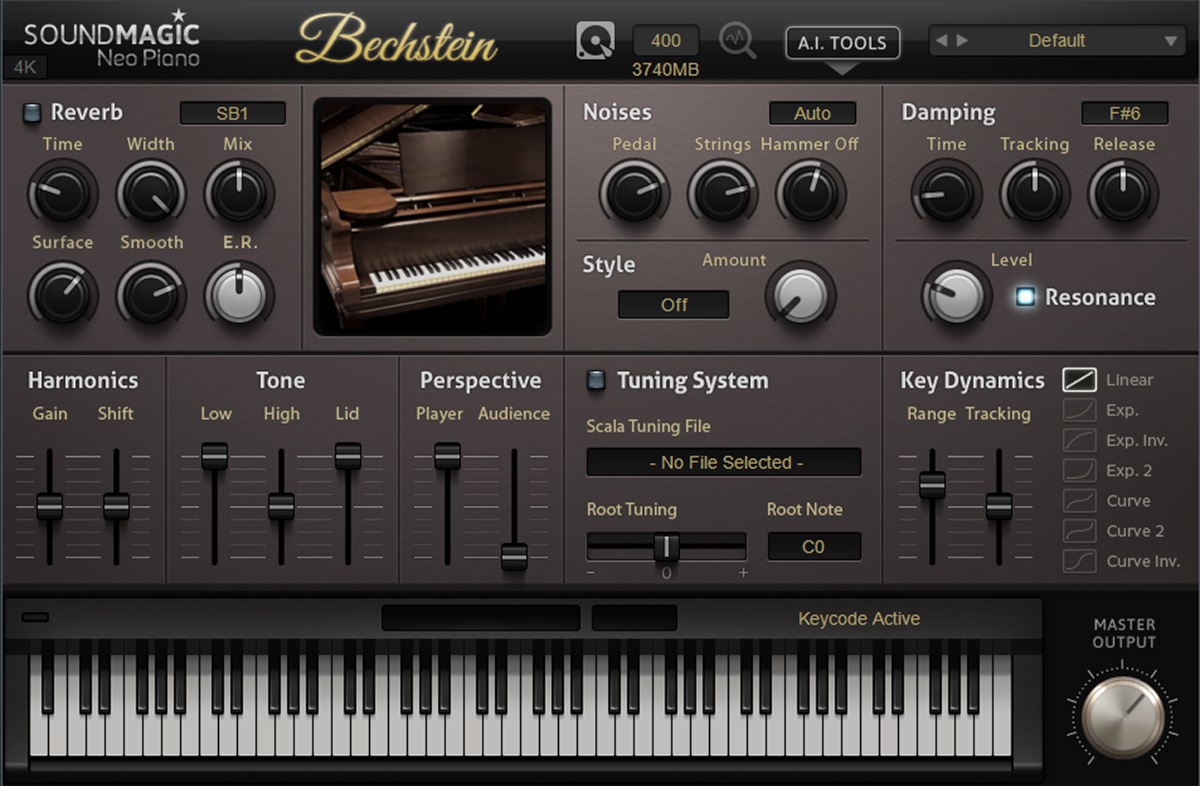Click the next preset arrow
The width and height of the screenshot is (1200, 786).
pos(962,41)
